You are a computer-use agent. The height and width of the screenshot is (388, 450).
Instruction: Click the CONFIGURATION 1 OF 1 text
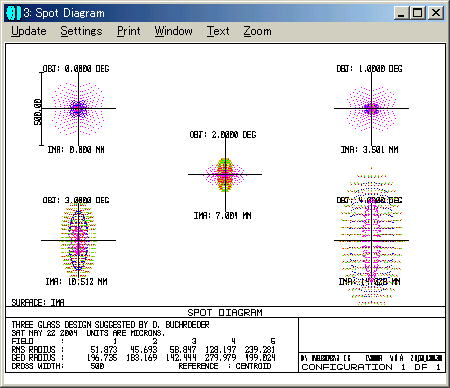point(371,367)
